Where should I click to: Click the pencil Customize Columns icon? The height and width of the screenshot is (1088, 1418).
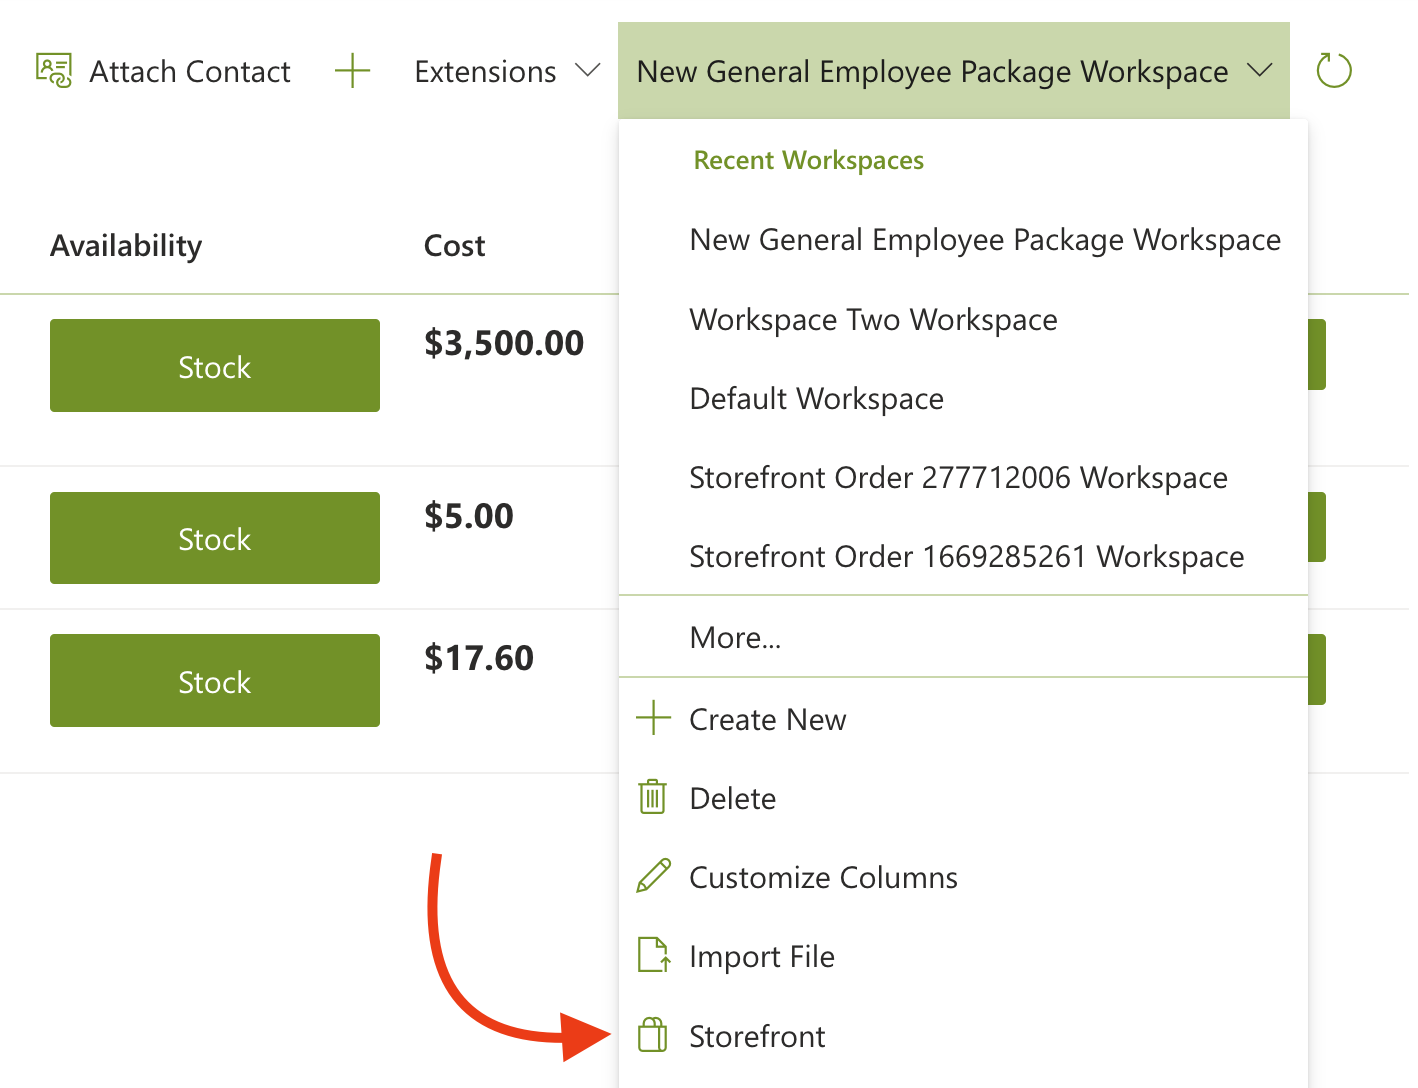(653, 876)
